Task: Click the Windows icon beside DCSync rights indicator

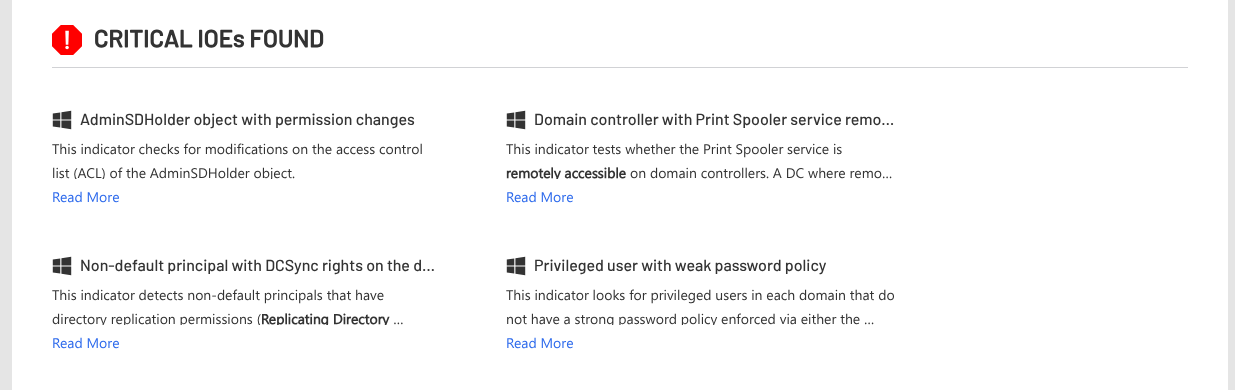Action: [x=62, y=266]
